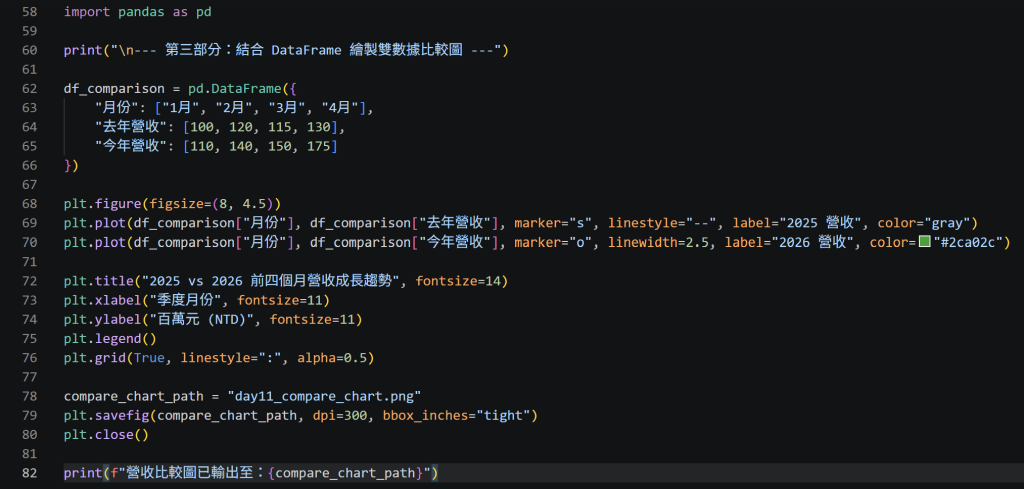Click the "今年營收" dictionary key on line 65
The height and width of the screenshot is (489, 1024).
[131, 146]
